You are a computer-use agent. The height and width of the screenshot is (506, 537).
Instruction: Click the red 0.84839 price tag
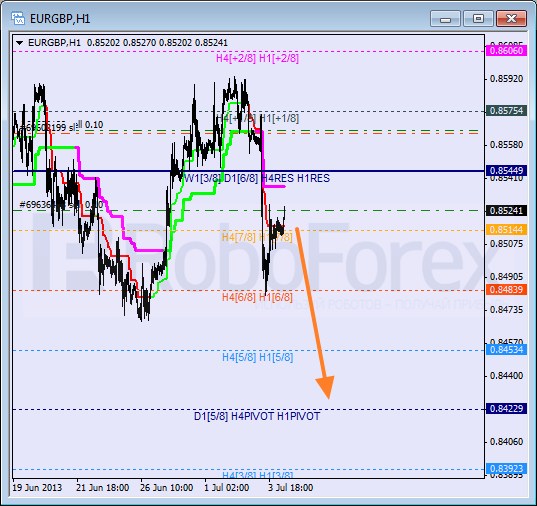[x=506, y=289]
